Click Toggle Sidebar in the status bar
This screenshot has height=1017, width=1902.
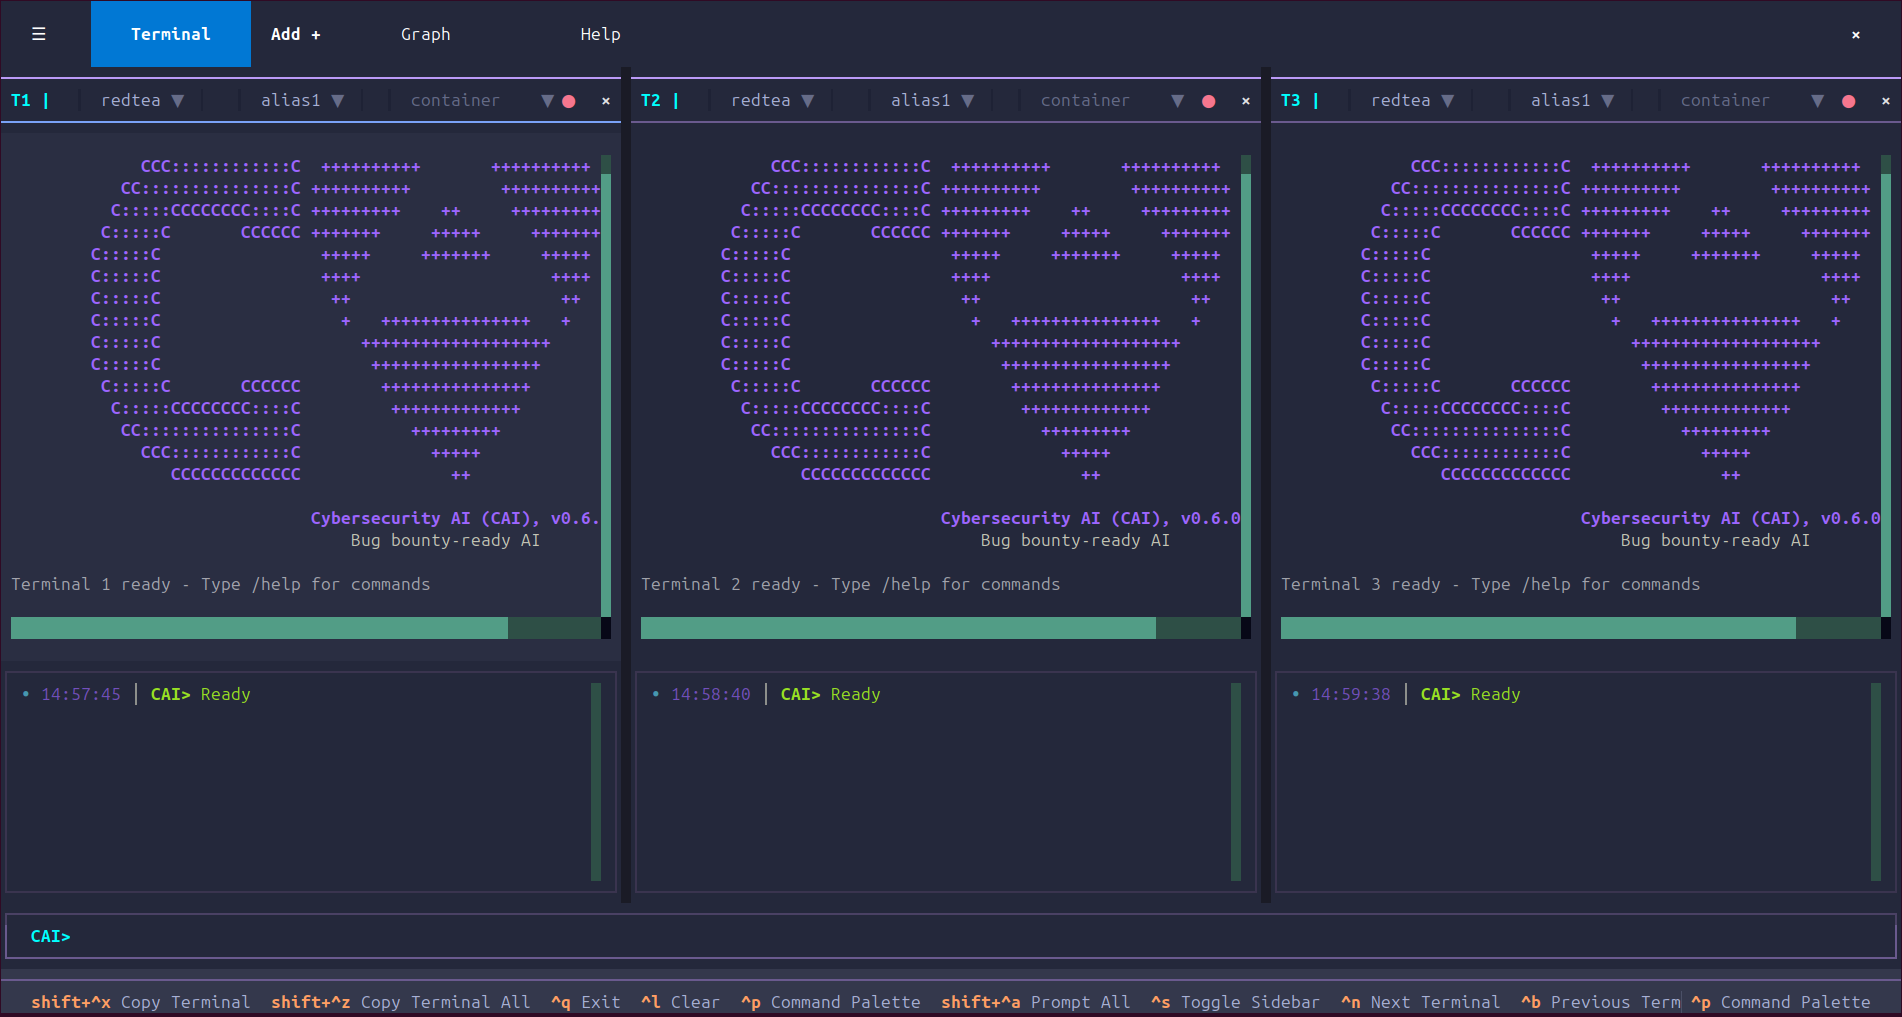(x=1235, y=1002)
